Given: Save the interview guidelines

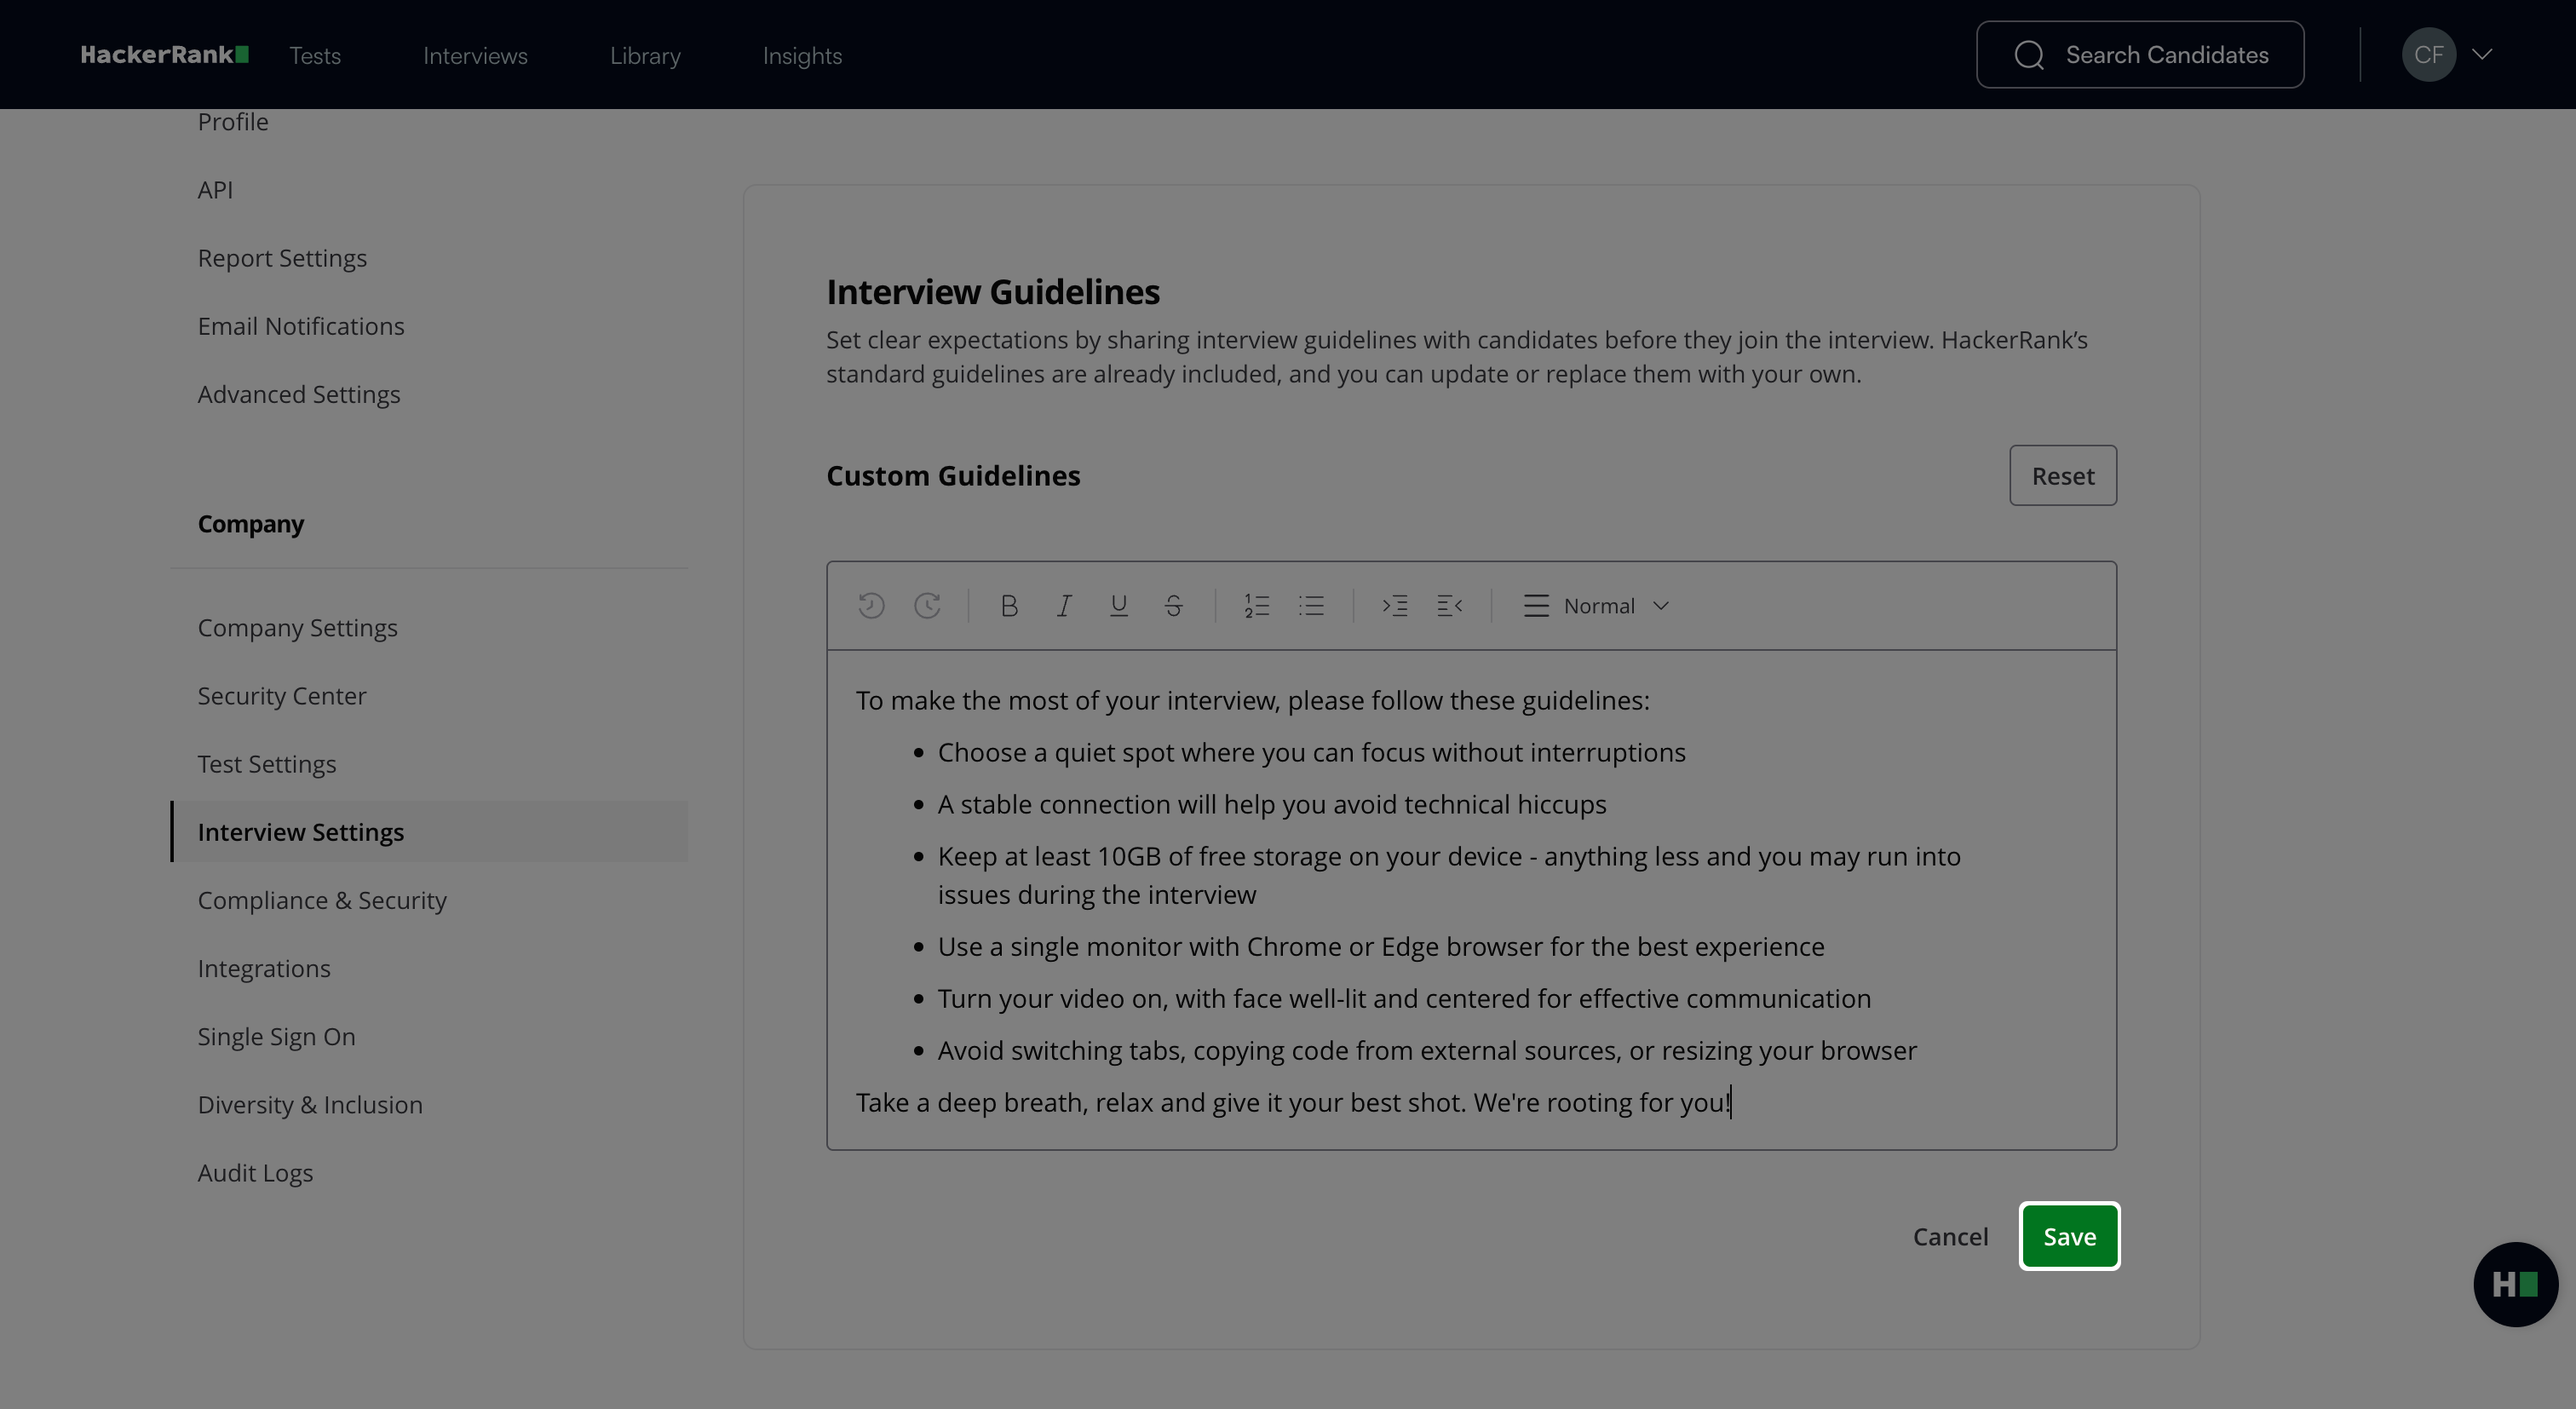Looking at the screenshot, I should 2069,1237.
